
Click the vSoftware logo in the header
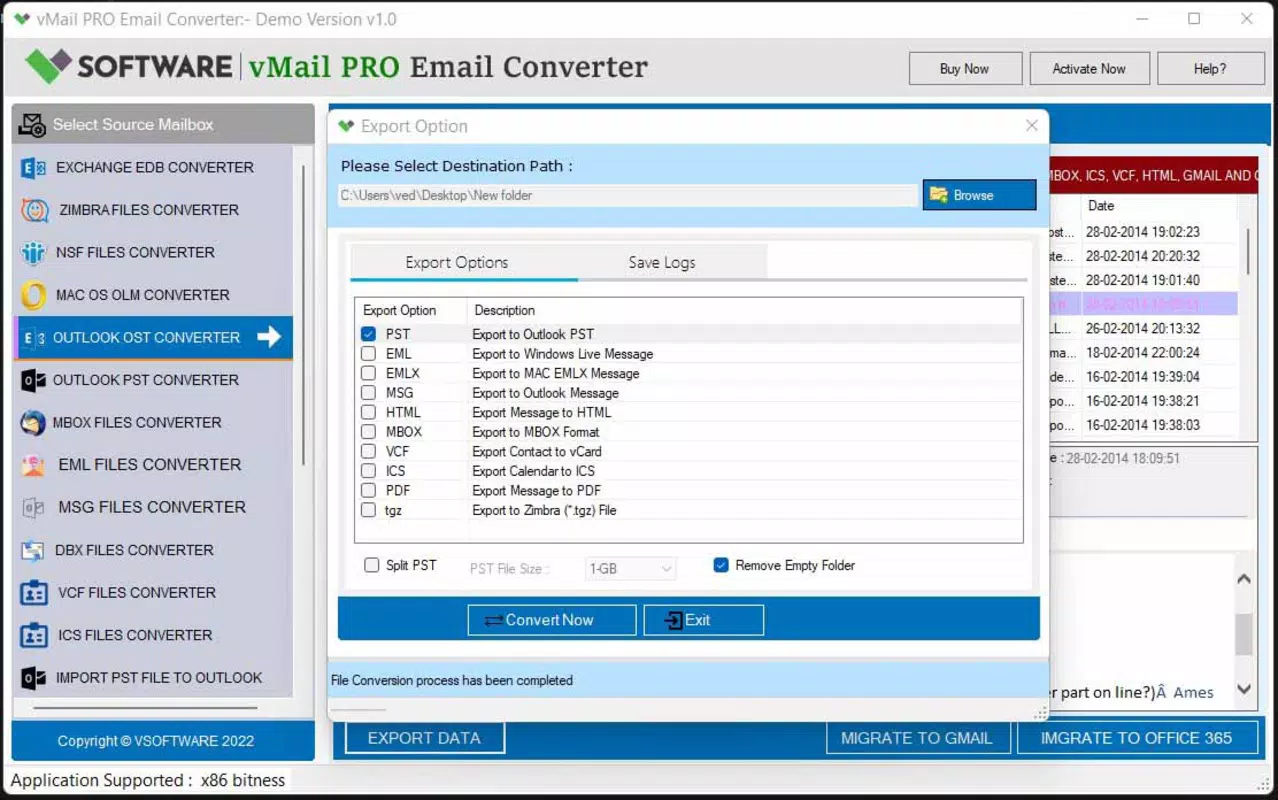click(49, 66)
